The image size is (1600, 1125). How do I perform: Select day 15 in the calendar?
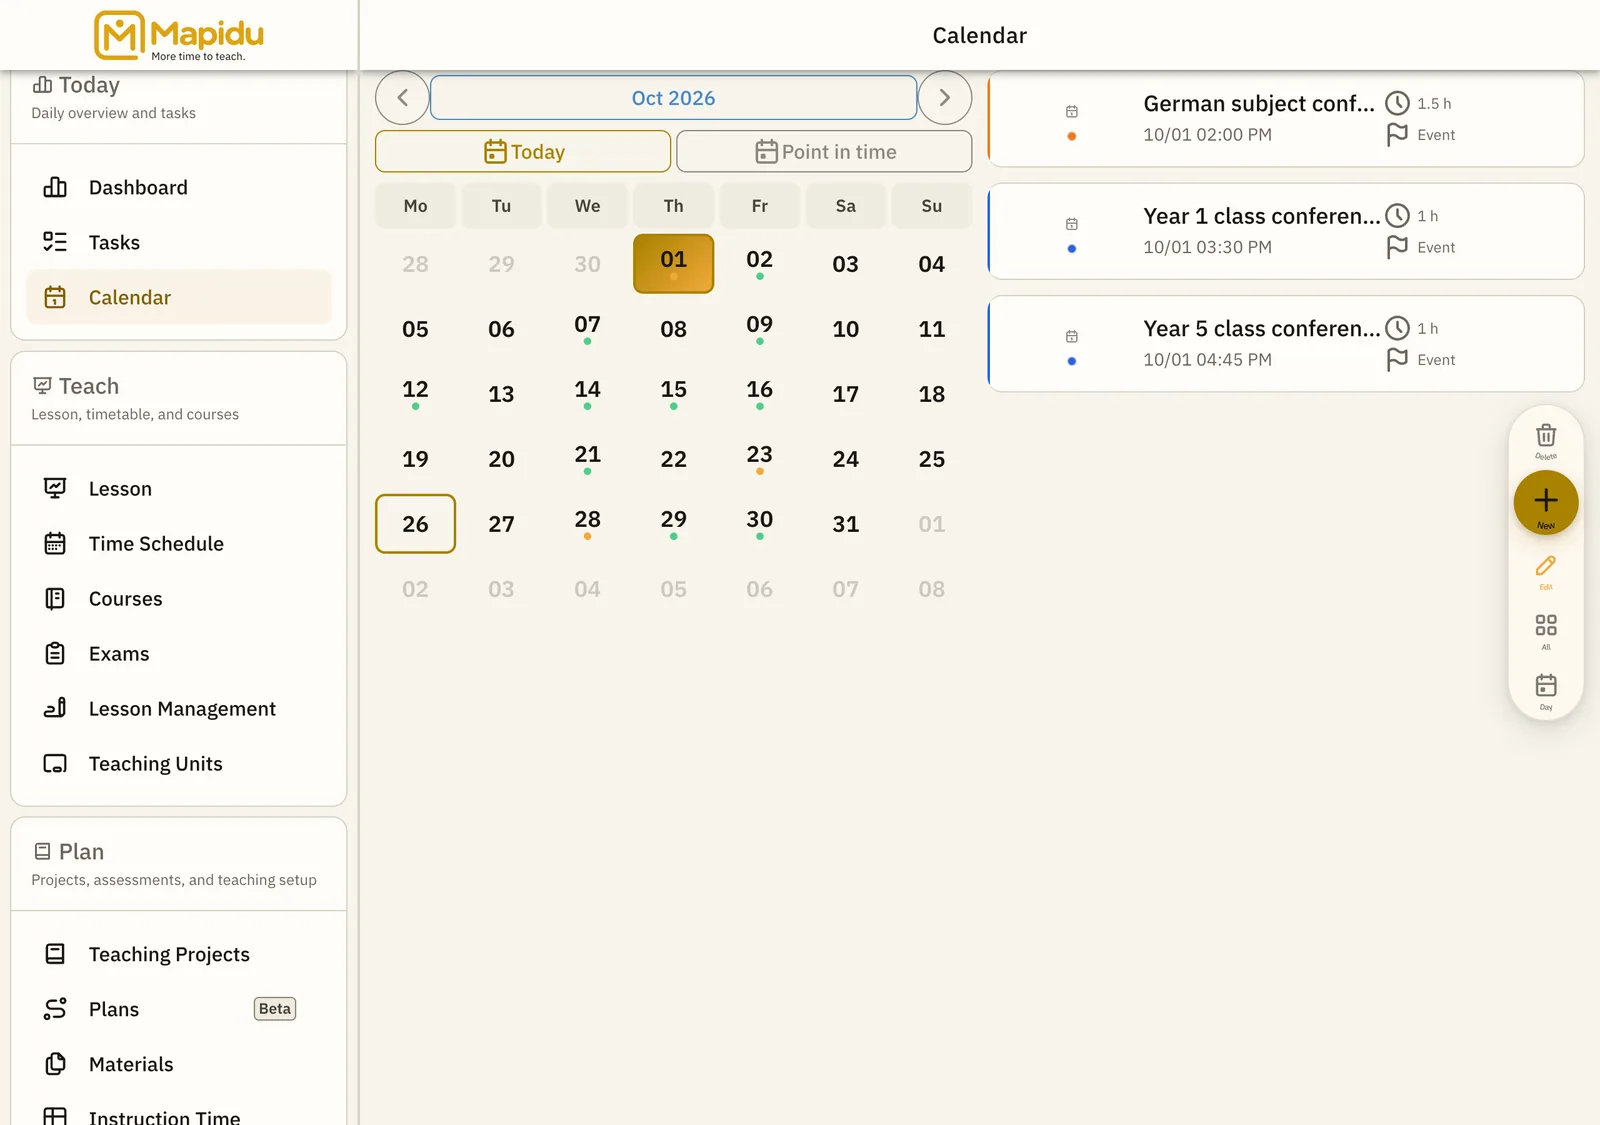(x=674, y=394)
